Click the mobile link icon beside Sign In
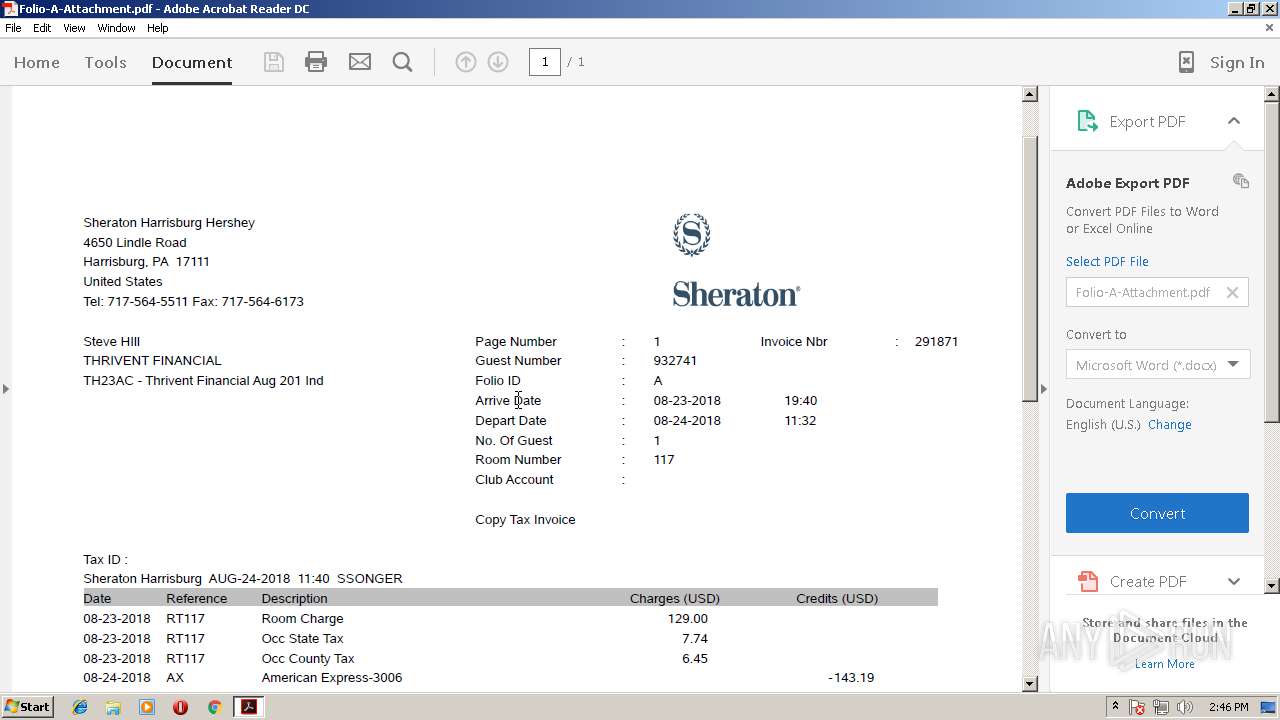The height and width of the screenshot is (720, 1280). coord(1186,62)
